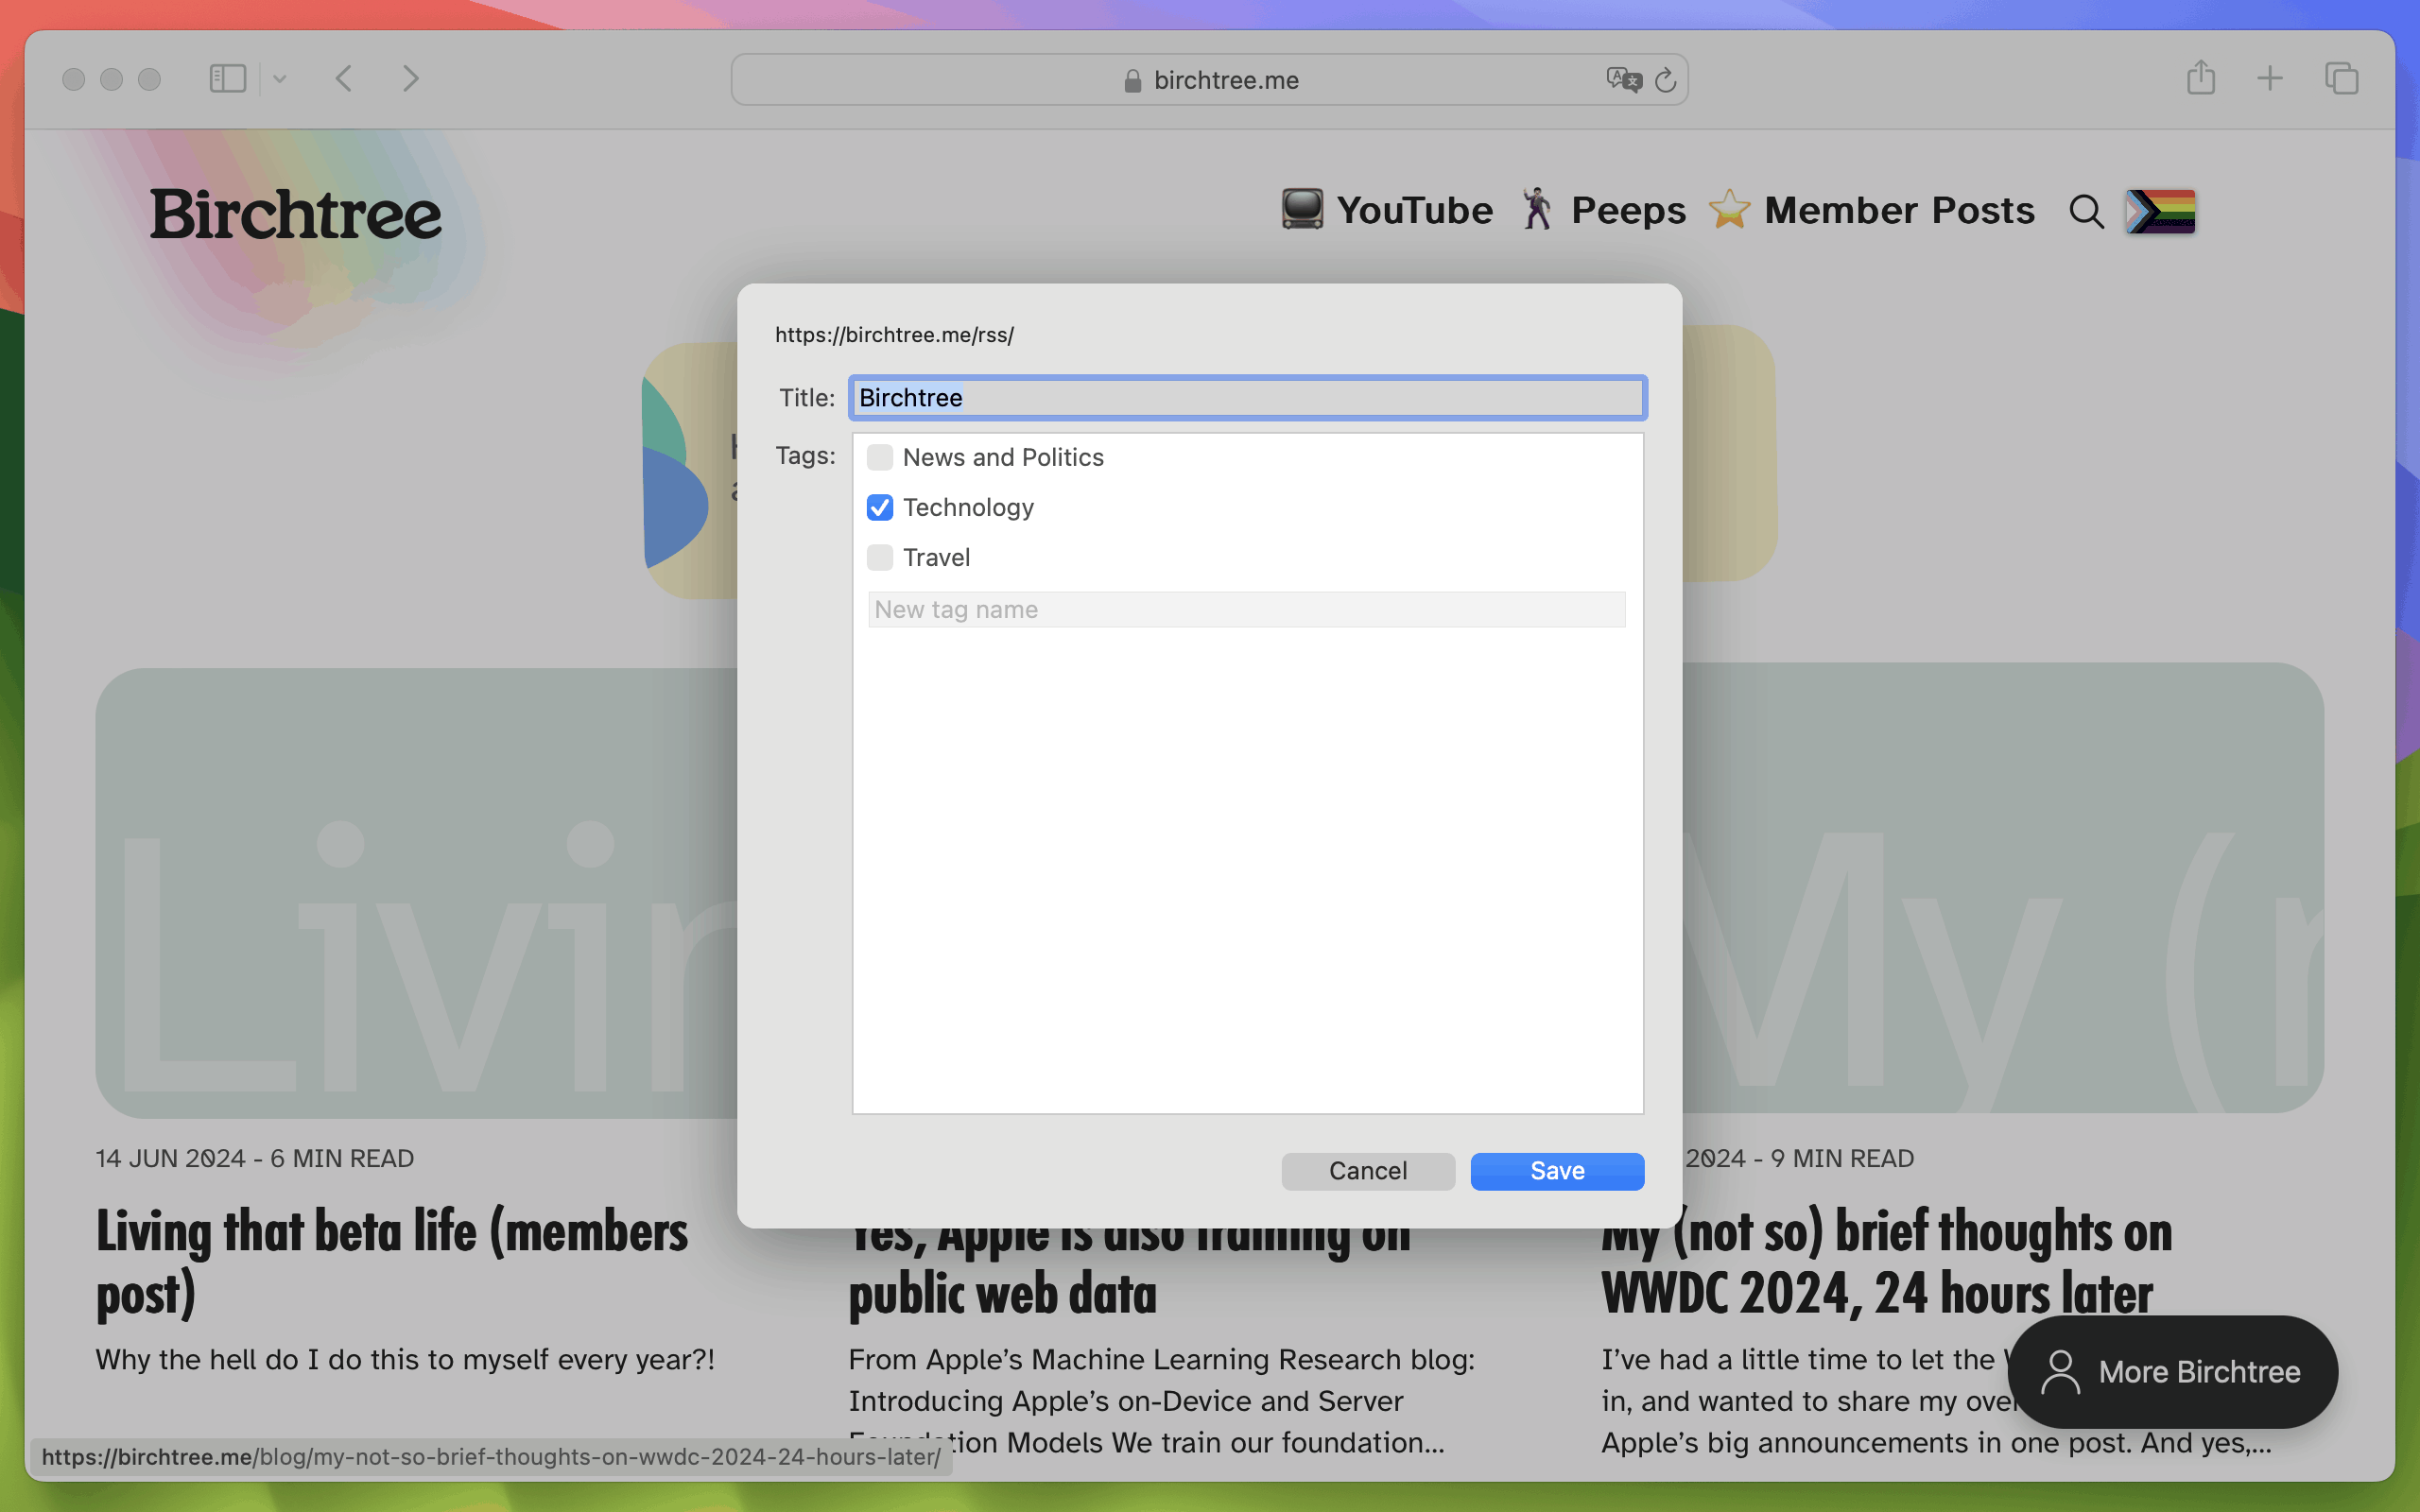Click the WWDC post thumbnail image

point(2003,888)
